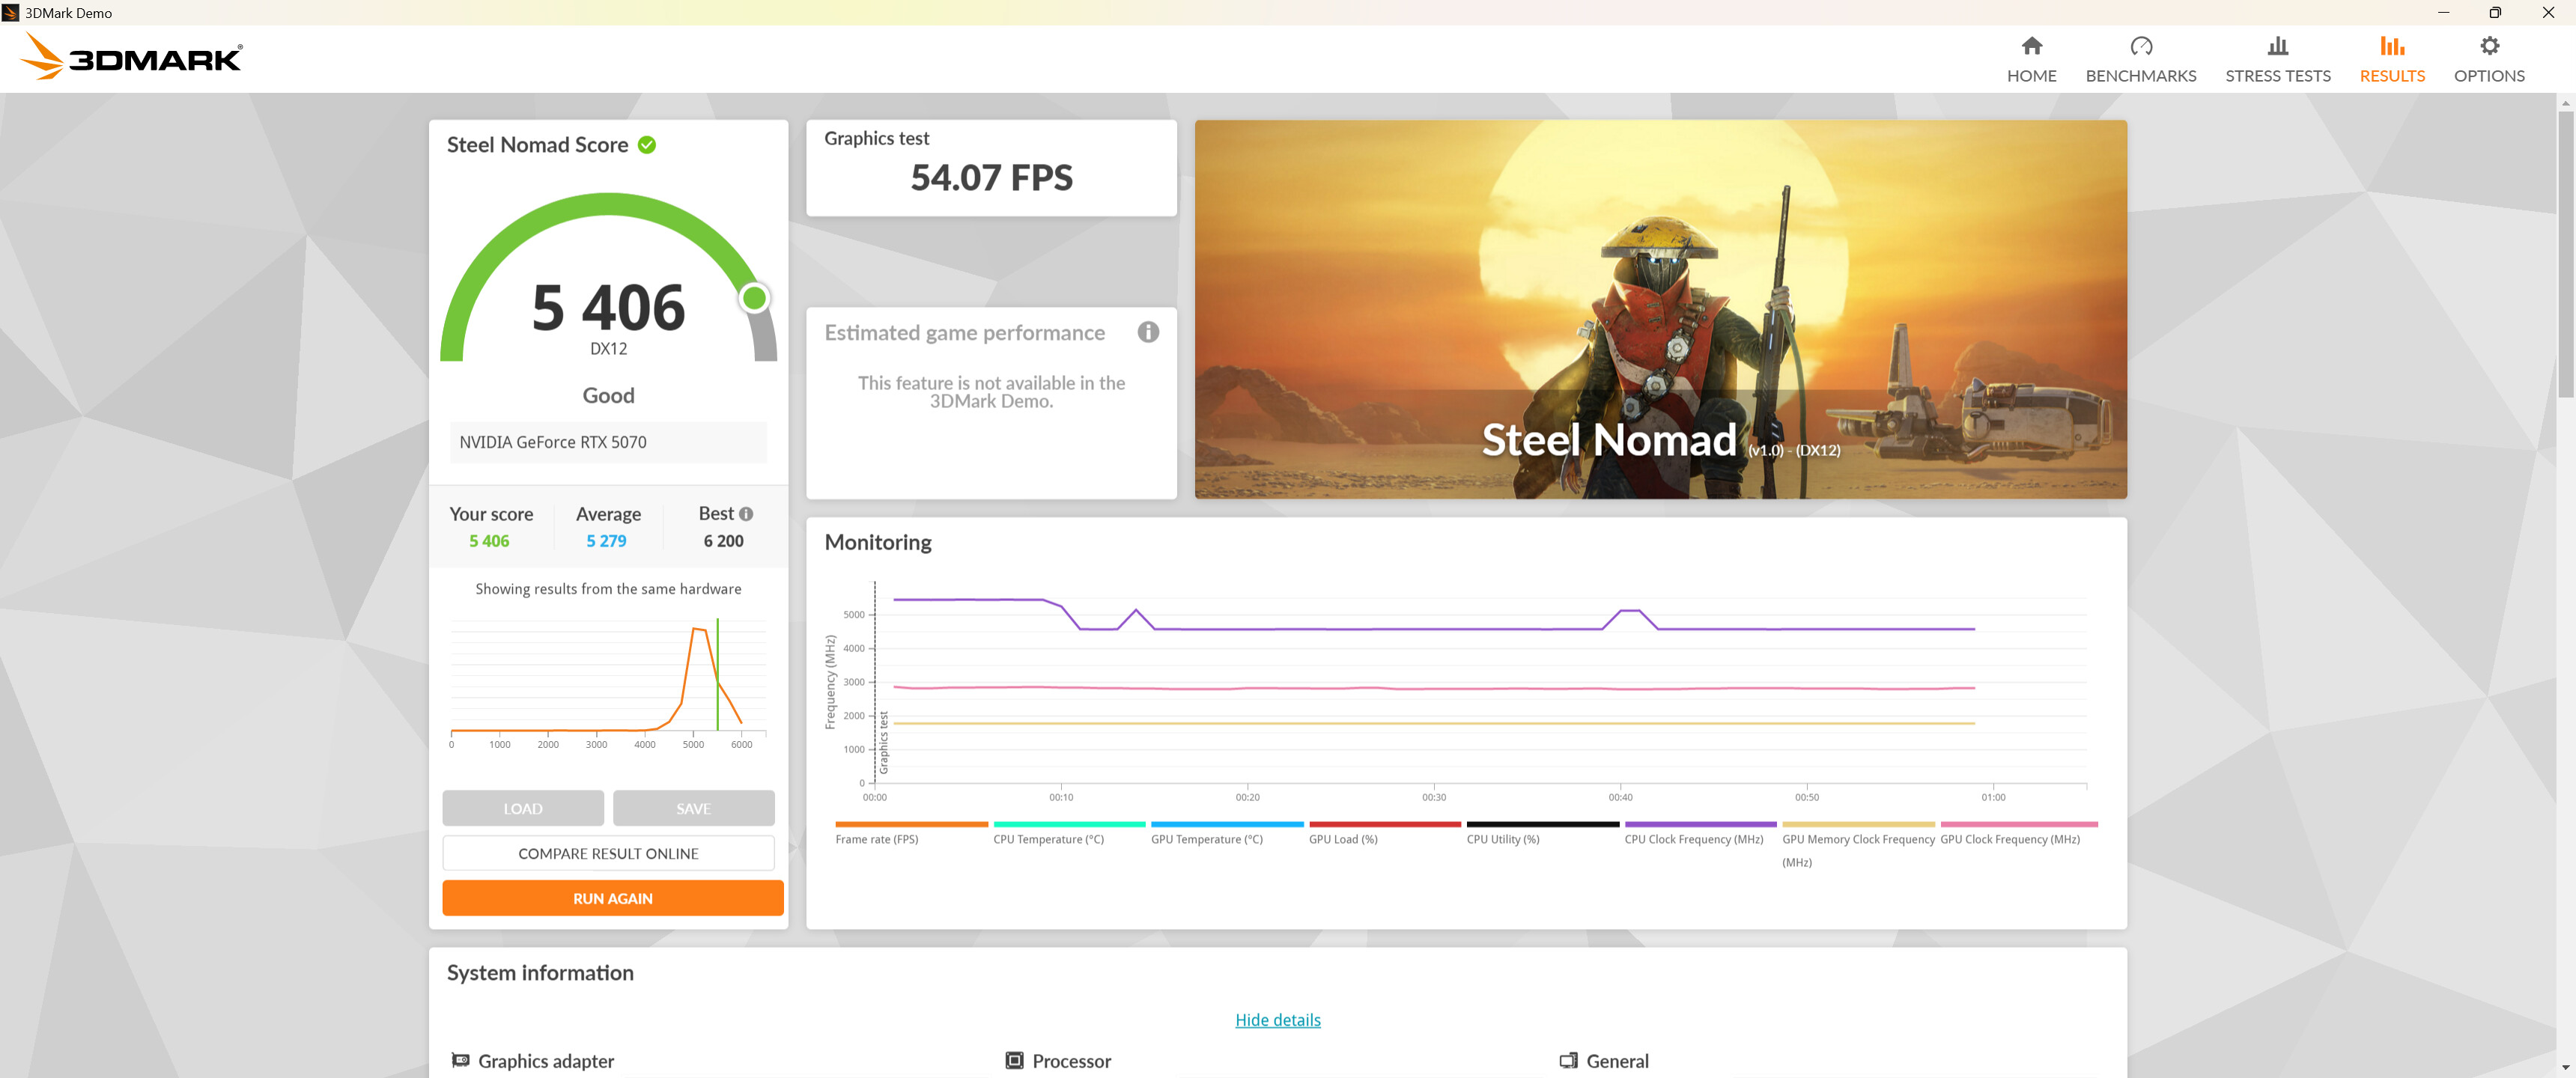Click the 3DMark logo
2576x1078 pixels.
tap(131, 57)
